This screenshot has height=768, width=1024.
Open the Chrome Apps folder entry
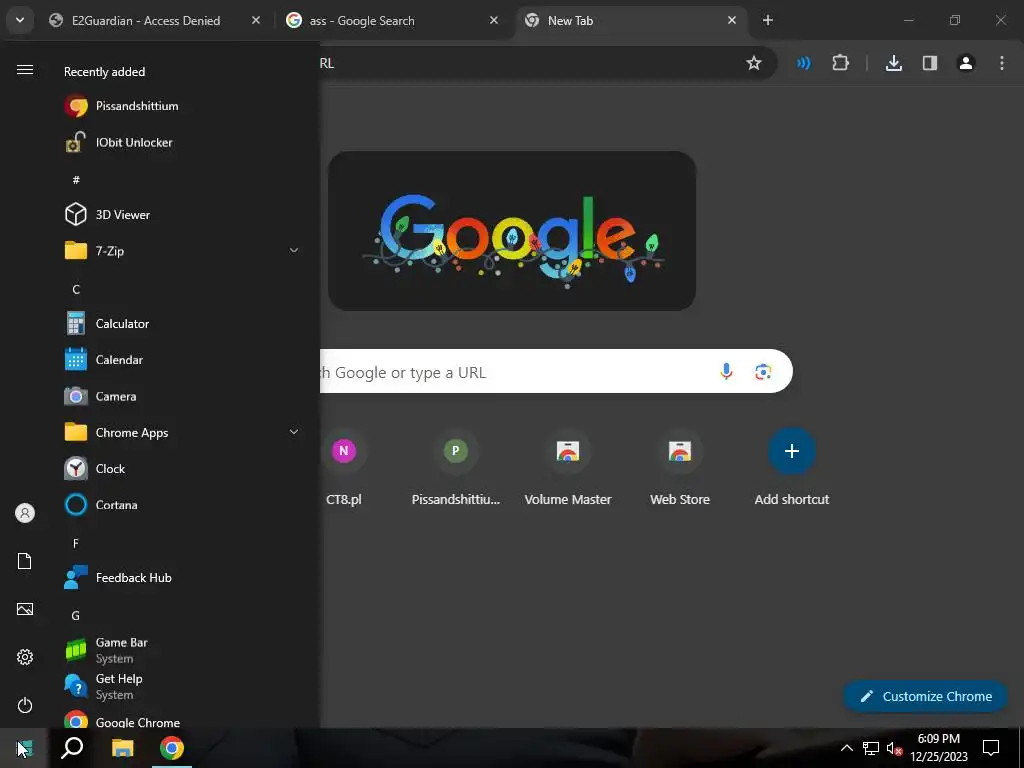pyautogui.click(x=180, y=432)
